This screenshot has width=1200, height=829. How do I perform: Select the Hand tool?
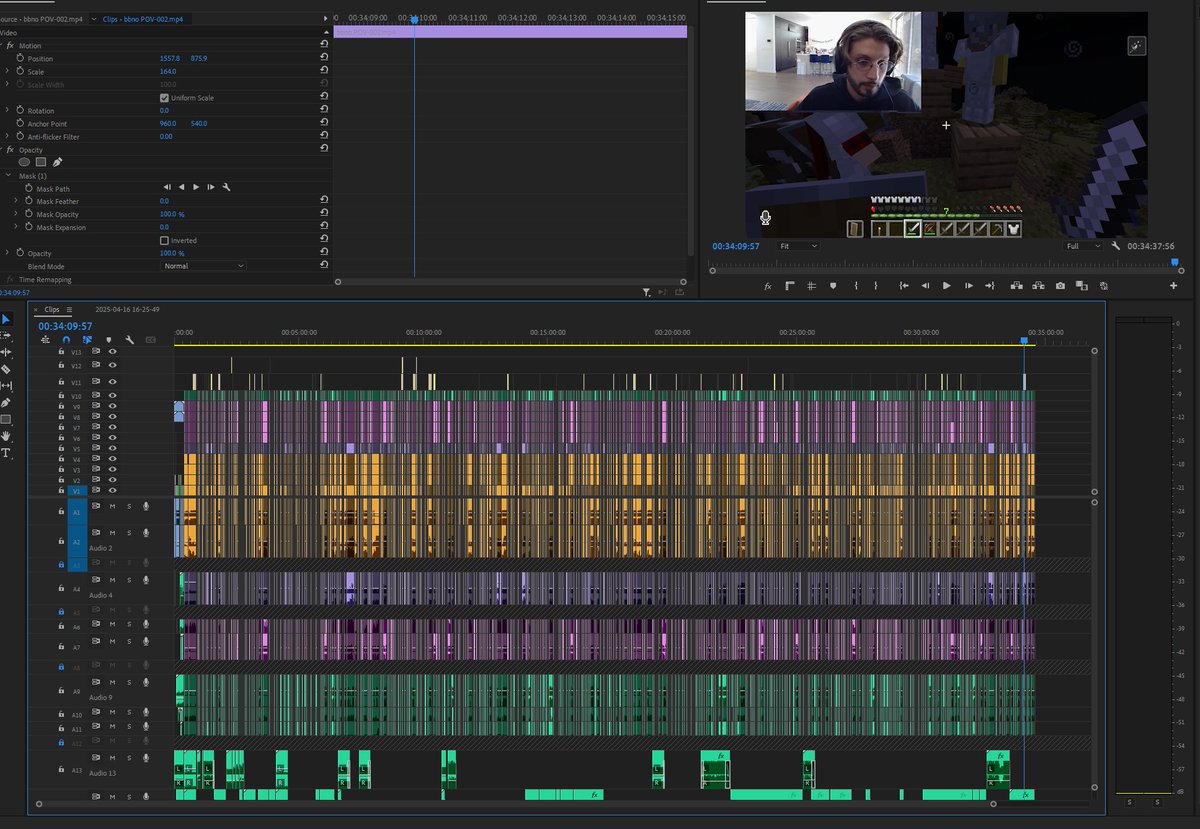click(6, 434)
